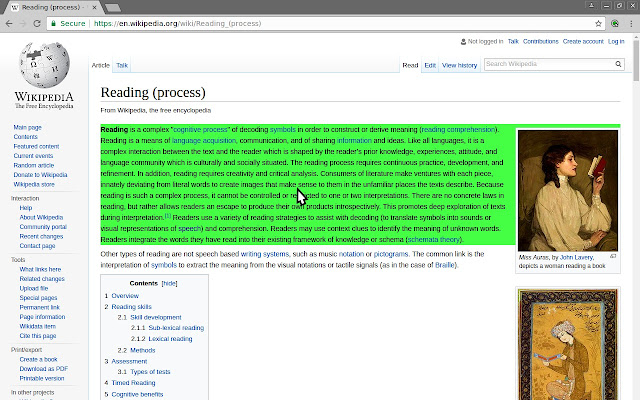The width and height of the screenshot is (640, 400).
Task: Open the Contributions link
Action: [x=540, y=41]
